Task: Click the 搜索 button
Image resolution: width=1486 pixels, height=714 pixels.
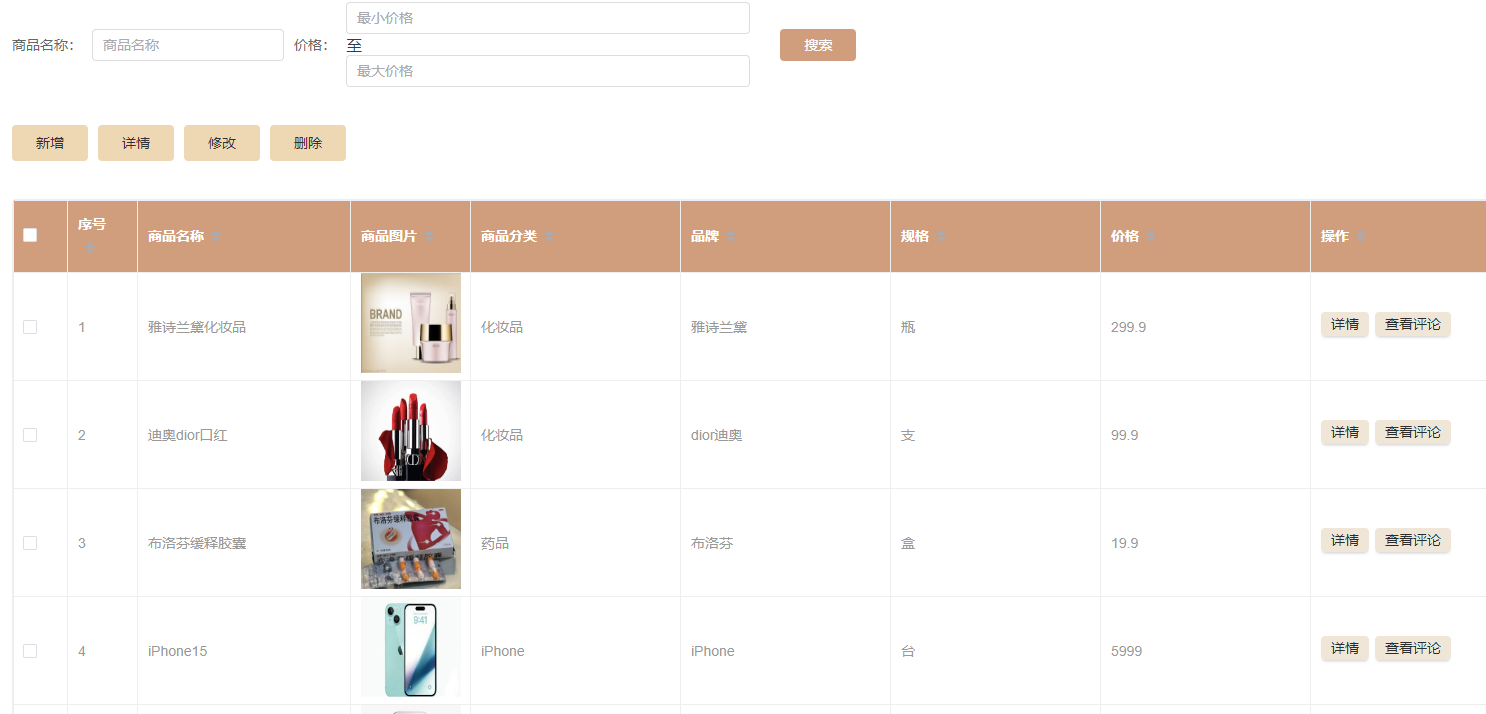Action: pos(818,45)
